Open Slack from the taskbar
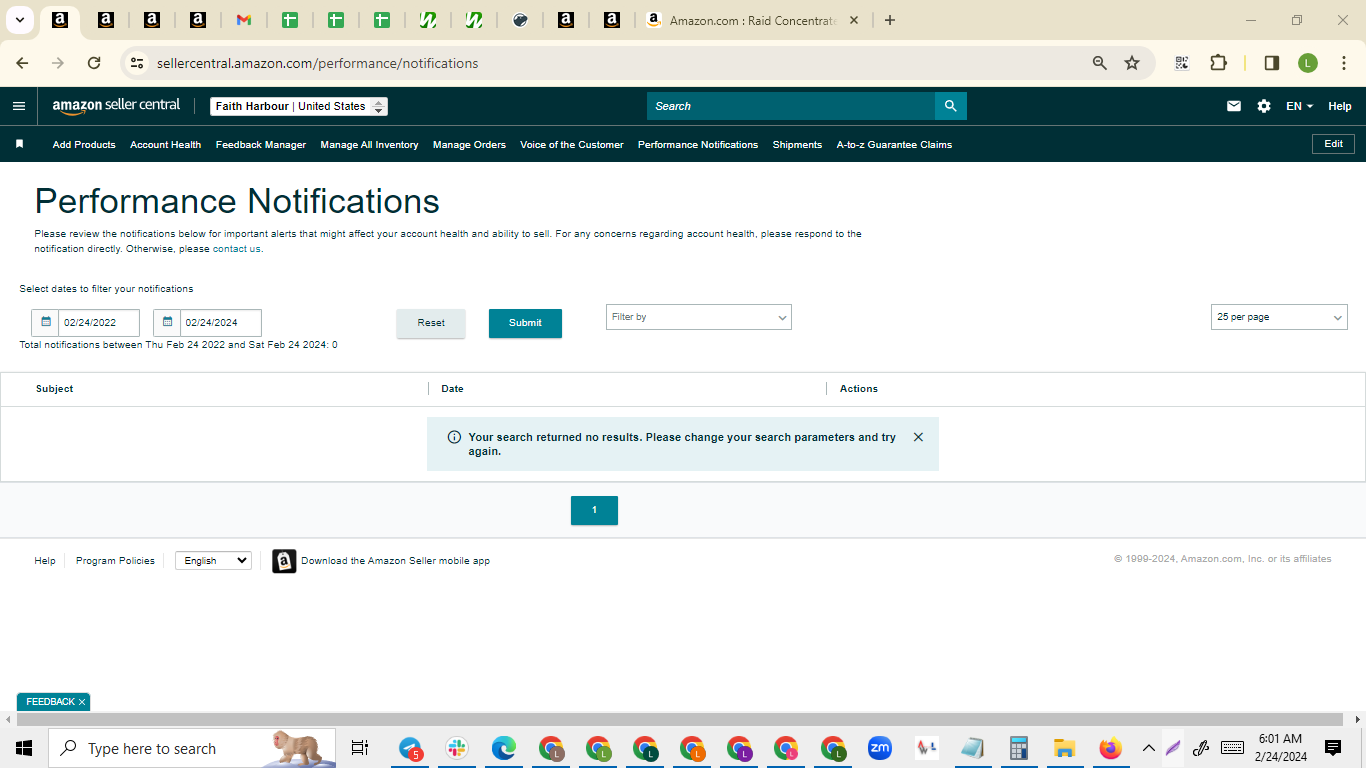This screenshot has height=768, width=1366. coord(457,748)
